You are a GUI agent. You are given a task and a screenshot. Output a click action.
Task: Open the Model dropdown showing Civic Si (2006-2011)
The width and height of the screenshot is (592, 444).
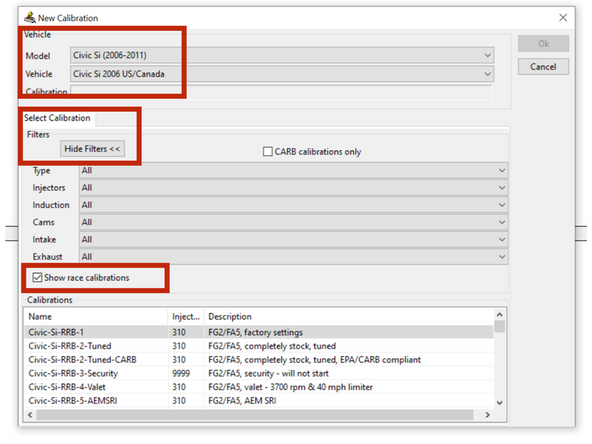tap(282, 55)
